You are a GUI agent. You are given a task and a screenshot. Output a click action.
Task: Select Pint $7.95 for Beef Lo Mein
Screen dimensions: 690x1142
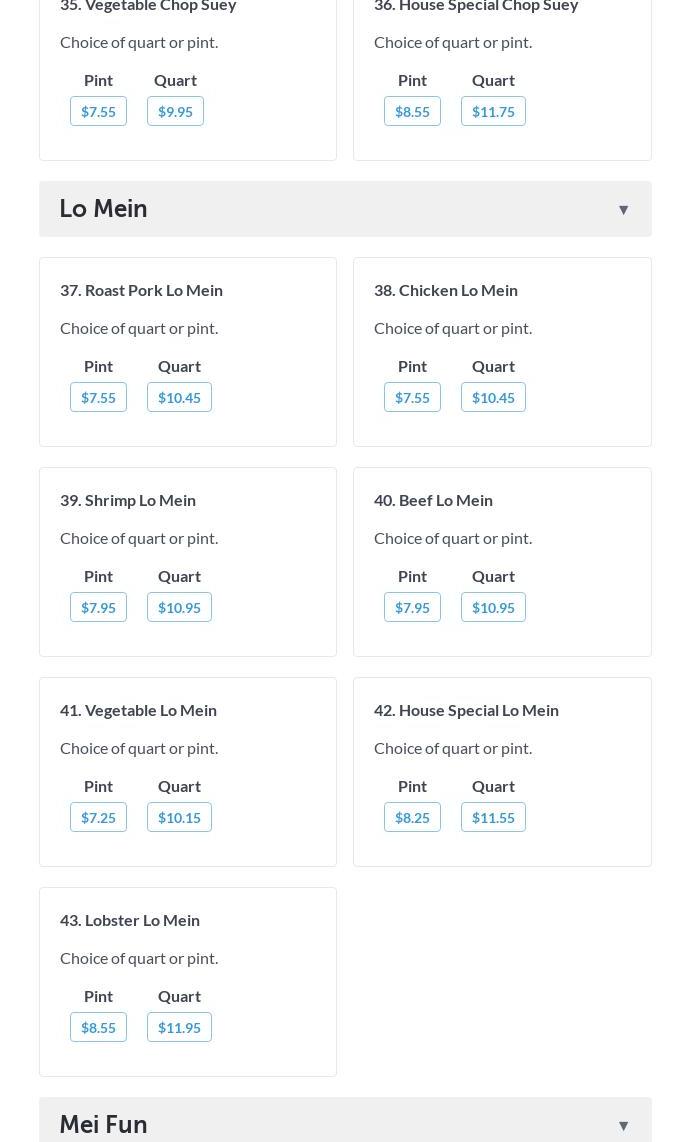[x=412, y=607]
